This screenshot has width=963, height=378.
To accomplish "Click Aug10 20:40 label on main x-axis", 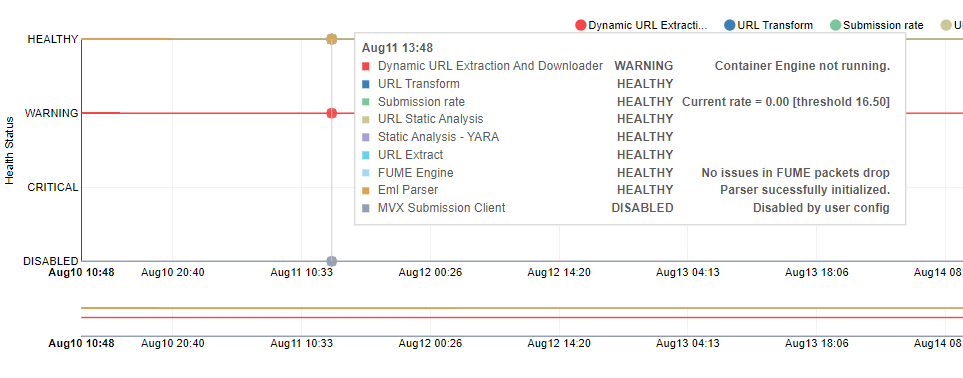I will pyautogui.click(x=173, y=272).
